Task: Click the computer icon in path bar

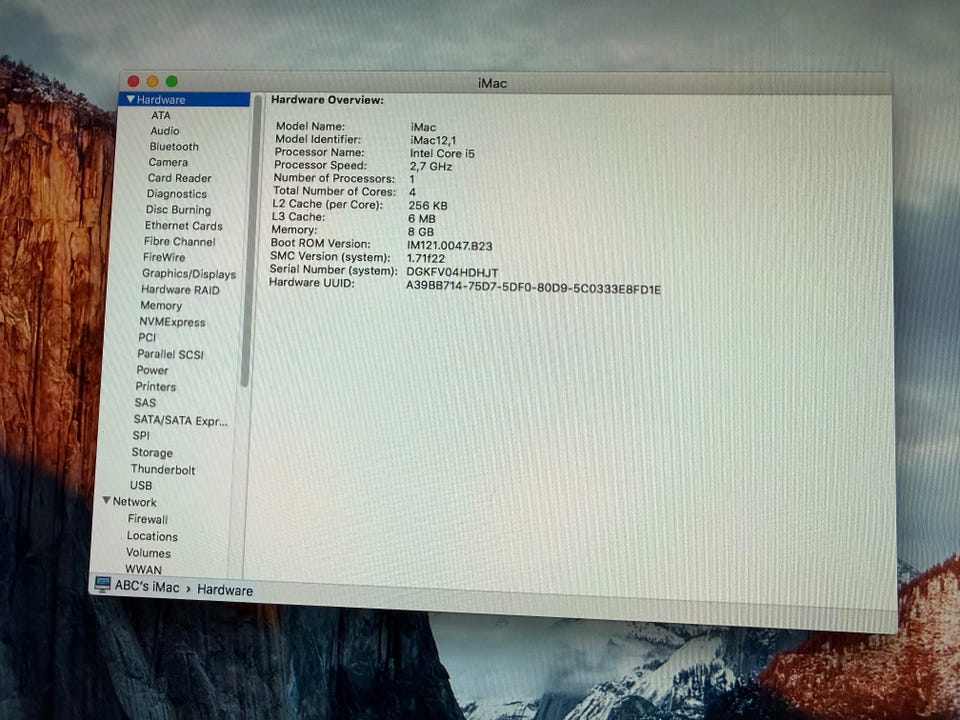Action: pyautogui.click(x=102, y=584)
